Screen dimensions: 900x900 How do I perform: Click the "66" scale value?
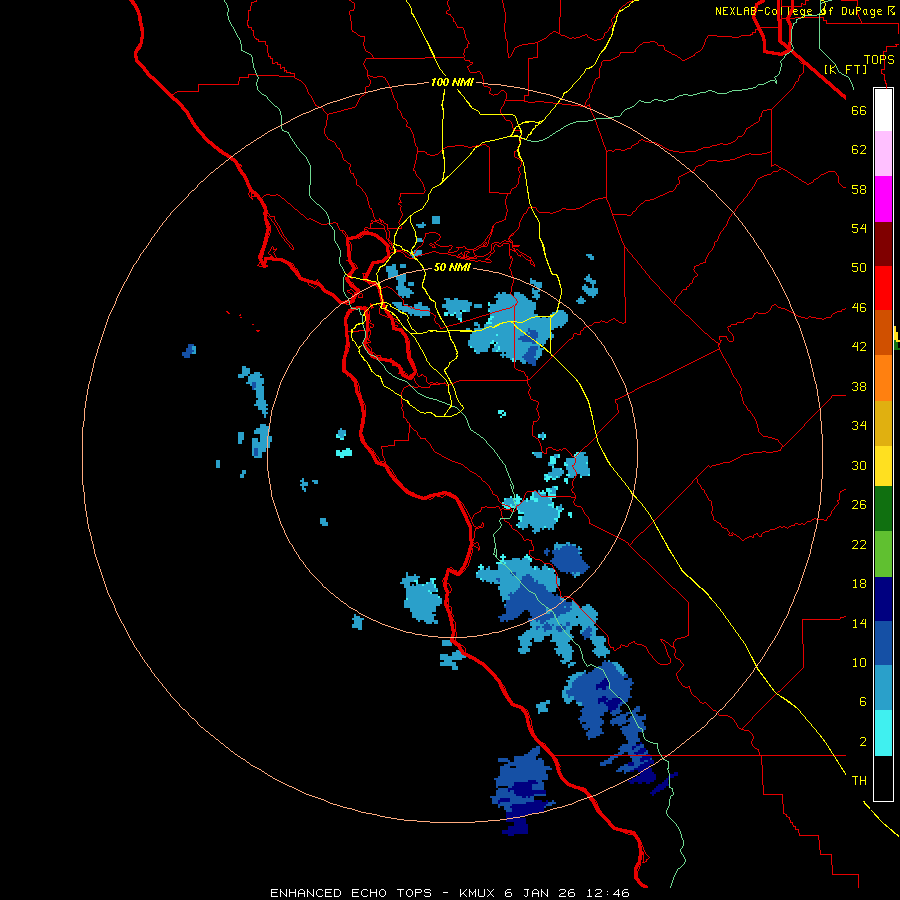coord(859,110)
